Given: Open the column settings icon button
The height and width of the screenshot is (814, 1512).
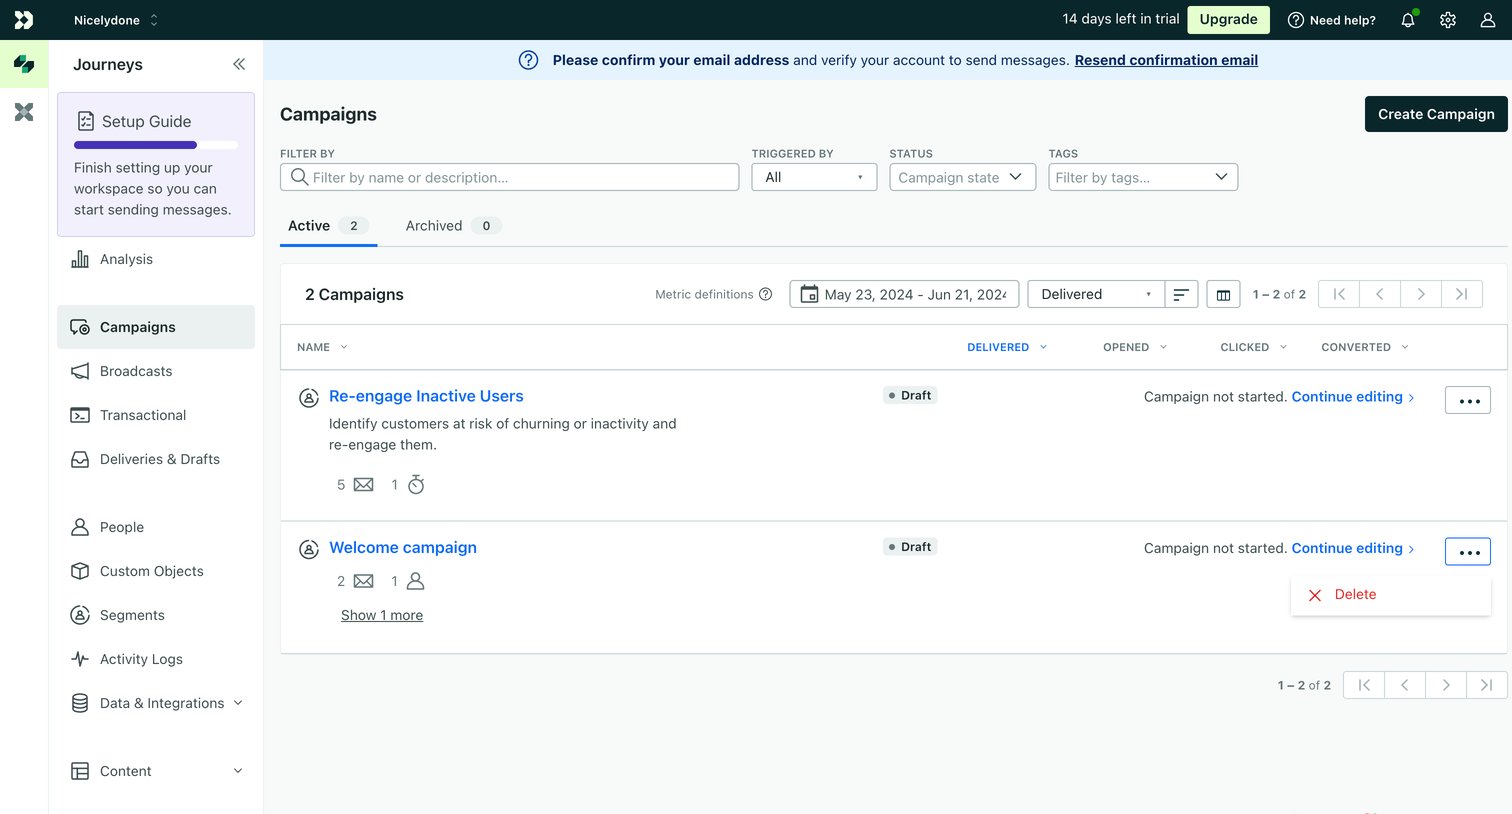Looking at the screenshot, I should pos(1223,294).
